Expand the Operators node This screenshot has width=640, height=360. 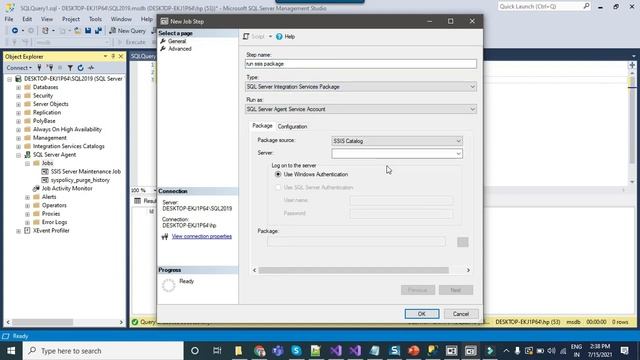[x=27, y=206]
